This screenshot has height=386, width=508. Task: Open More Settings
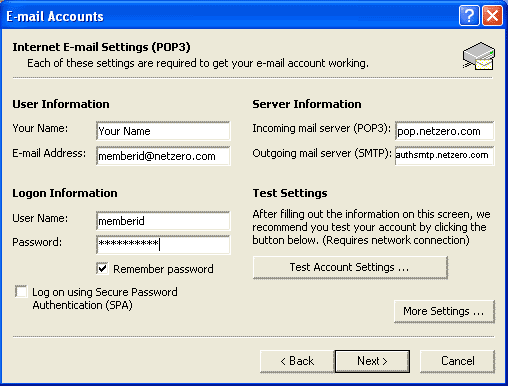point(444,311)
